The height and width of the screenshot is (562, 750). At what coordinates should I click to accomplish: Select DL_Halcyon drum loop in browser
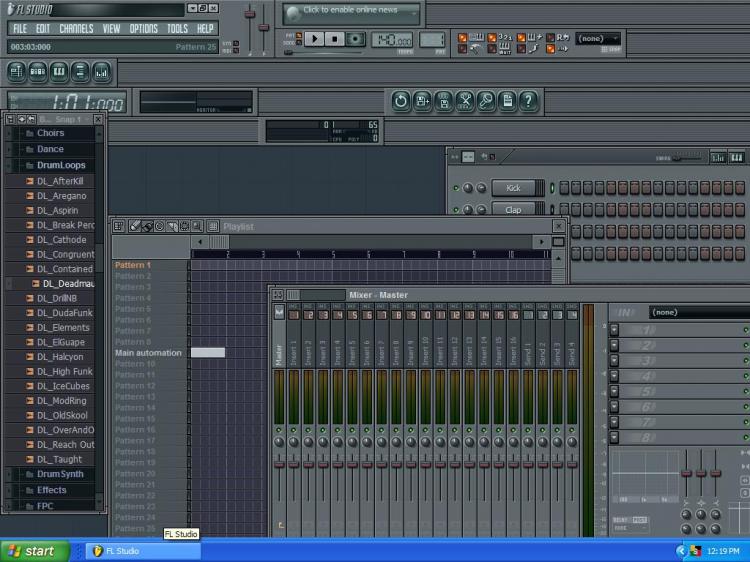pos(60,357)
